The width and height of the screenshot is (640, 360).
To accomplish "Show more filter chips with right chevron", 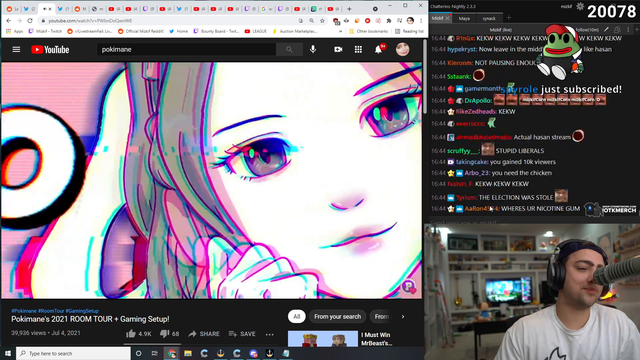I will pos(402,316).
